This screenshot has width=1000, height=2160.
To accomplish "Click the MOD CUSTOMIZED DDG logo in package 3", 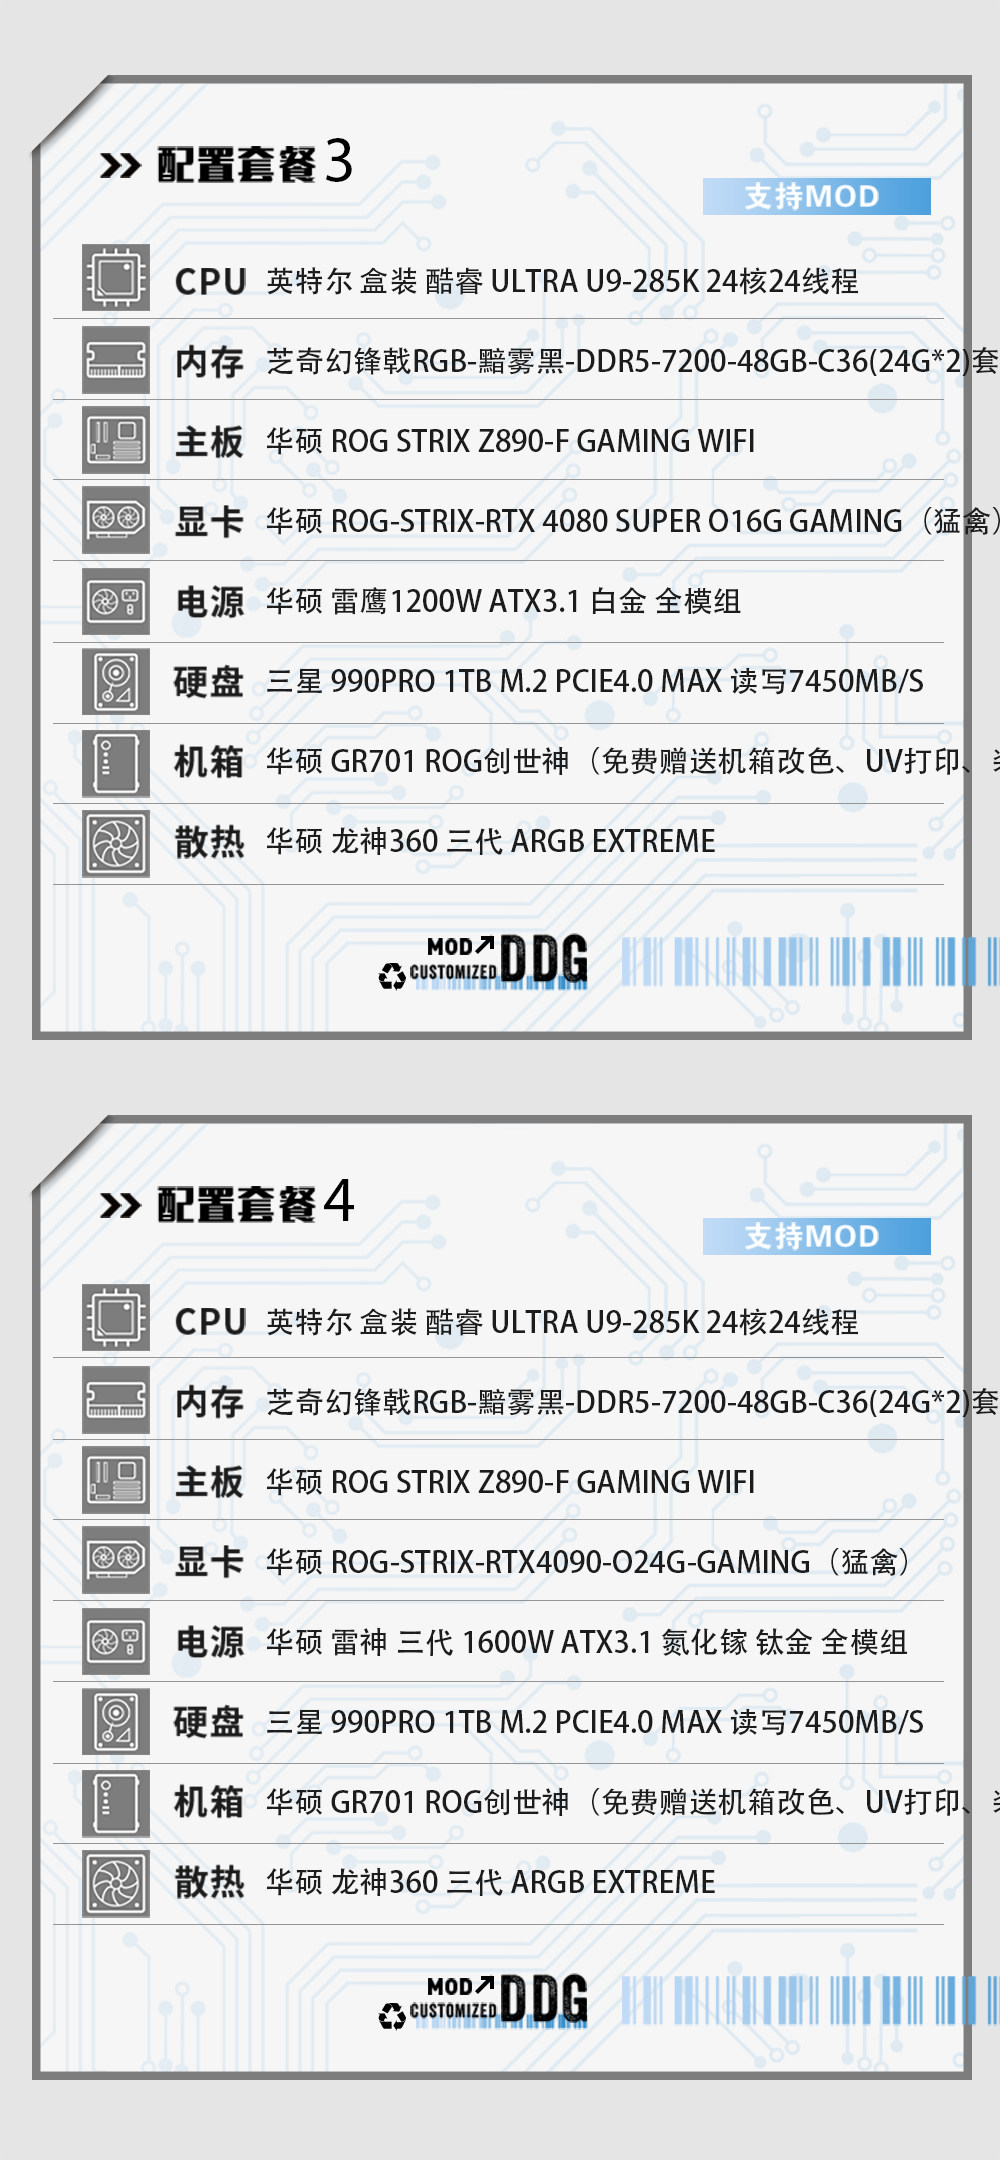I will tap(483, 962).
